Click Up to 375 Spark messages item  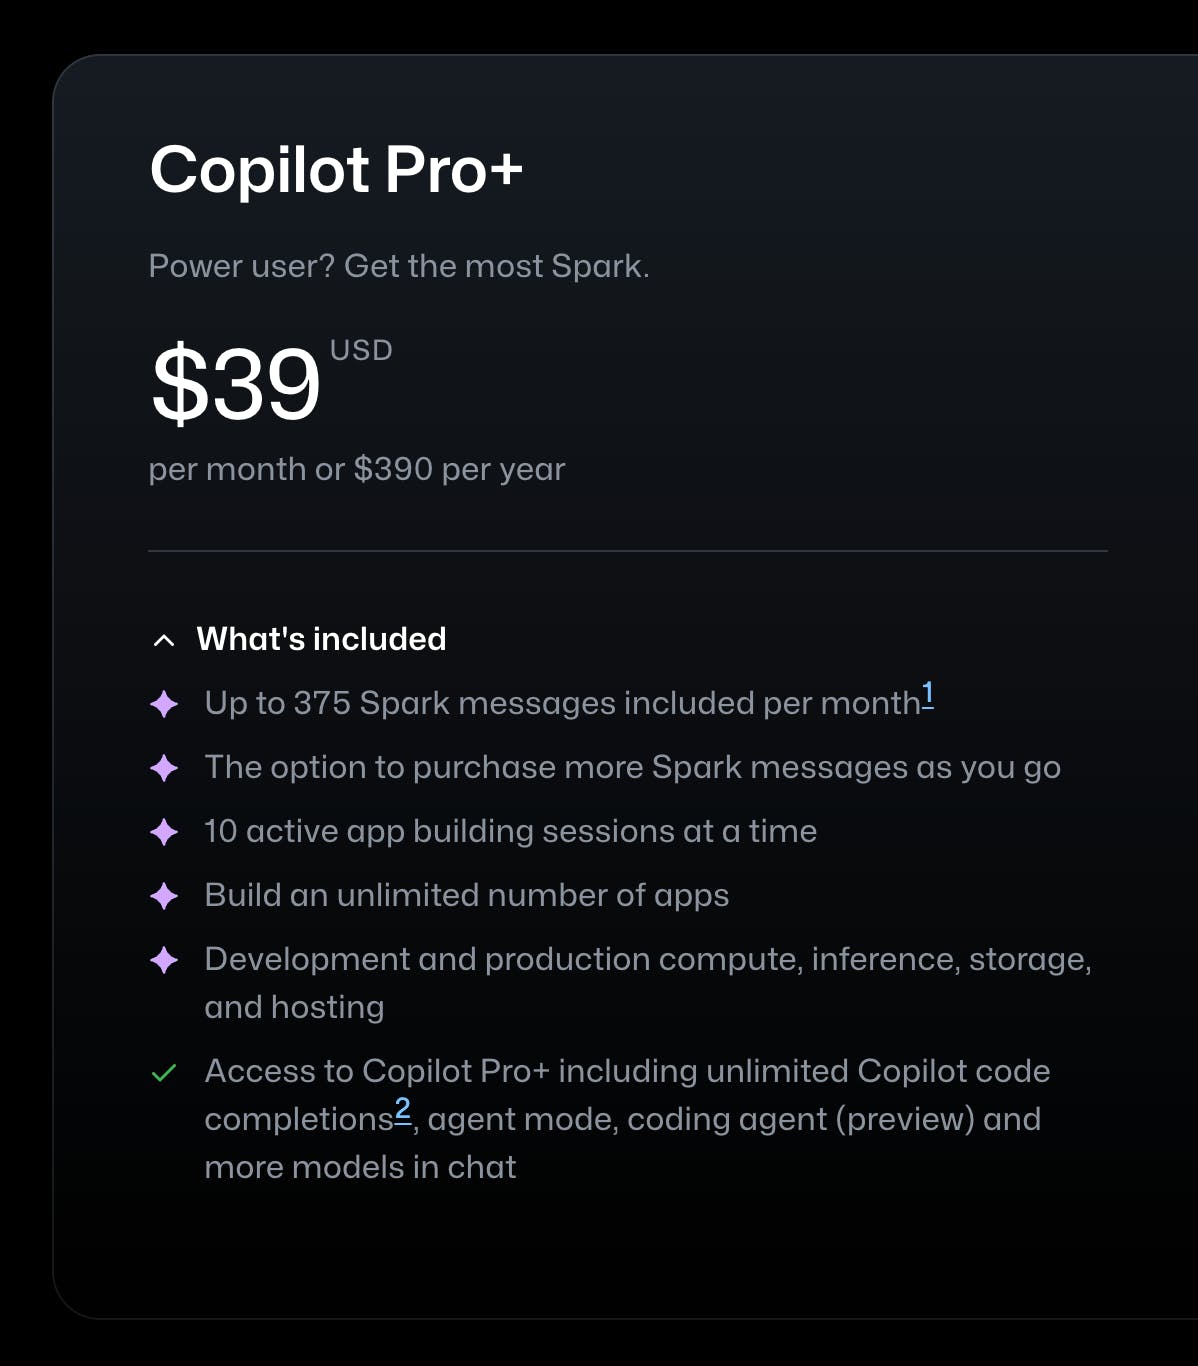562,703
